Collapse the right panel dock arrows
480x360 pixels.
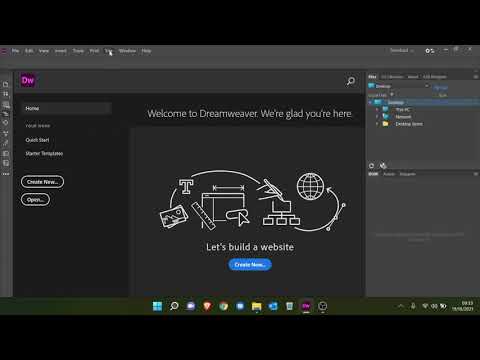[x=476, y=71]
